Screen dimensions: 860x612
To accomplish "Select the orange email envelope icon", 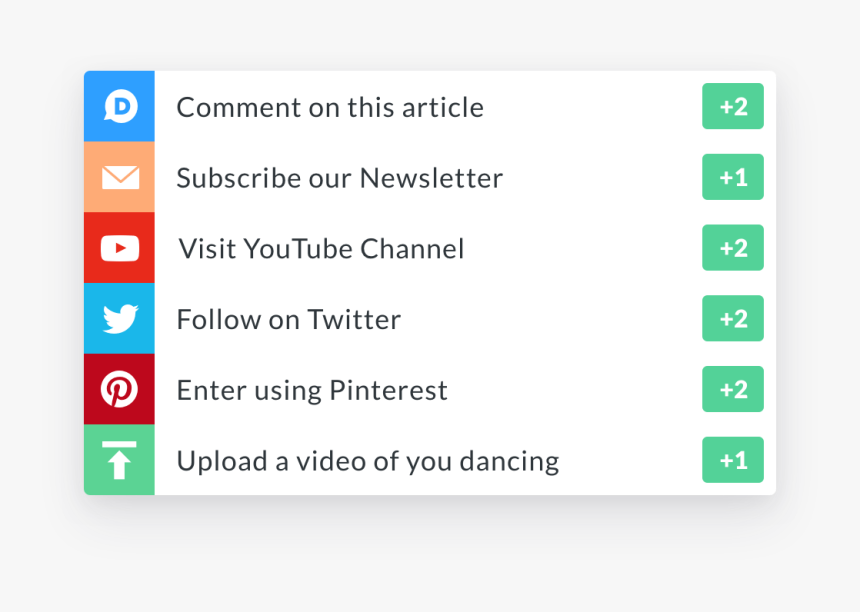I will click(119, 177).
